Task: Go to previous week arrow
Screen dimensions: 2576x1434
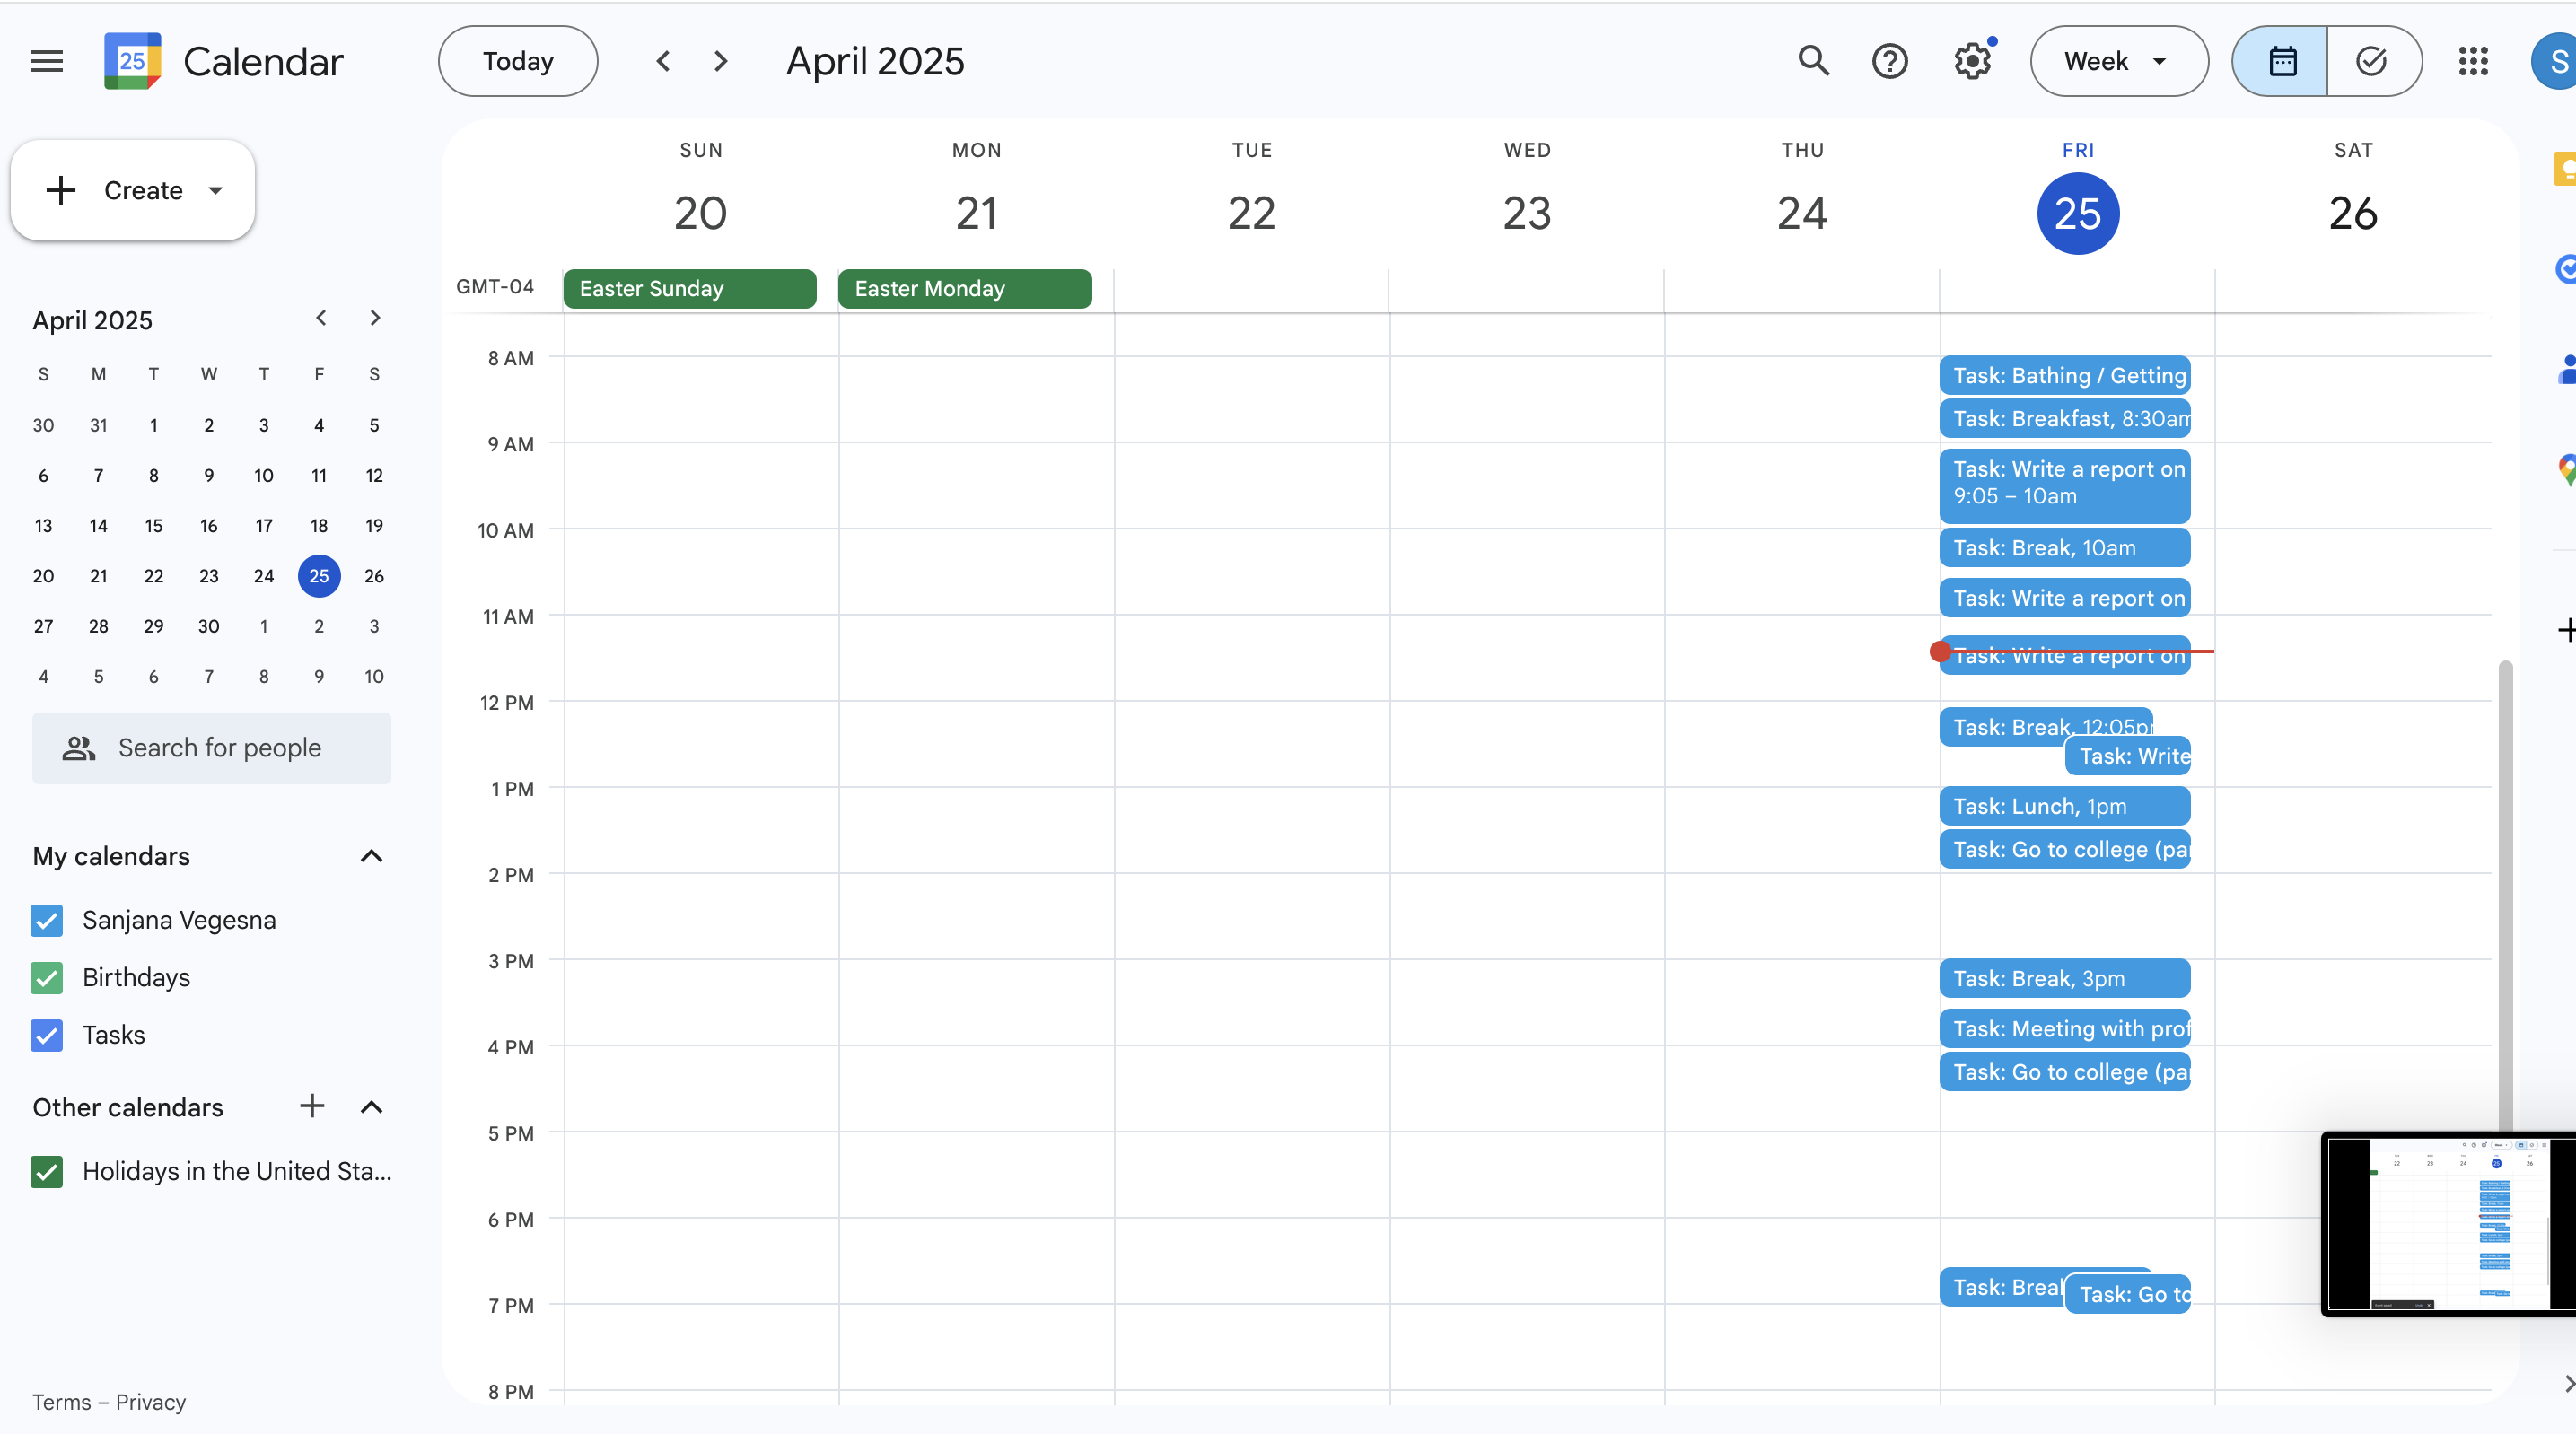Action: pyautogui.click(x=663, y=61)
